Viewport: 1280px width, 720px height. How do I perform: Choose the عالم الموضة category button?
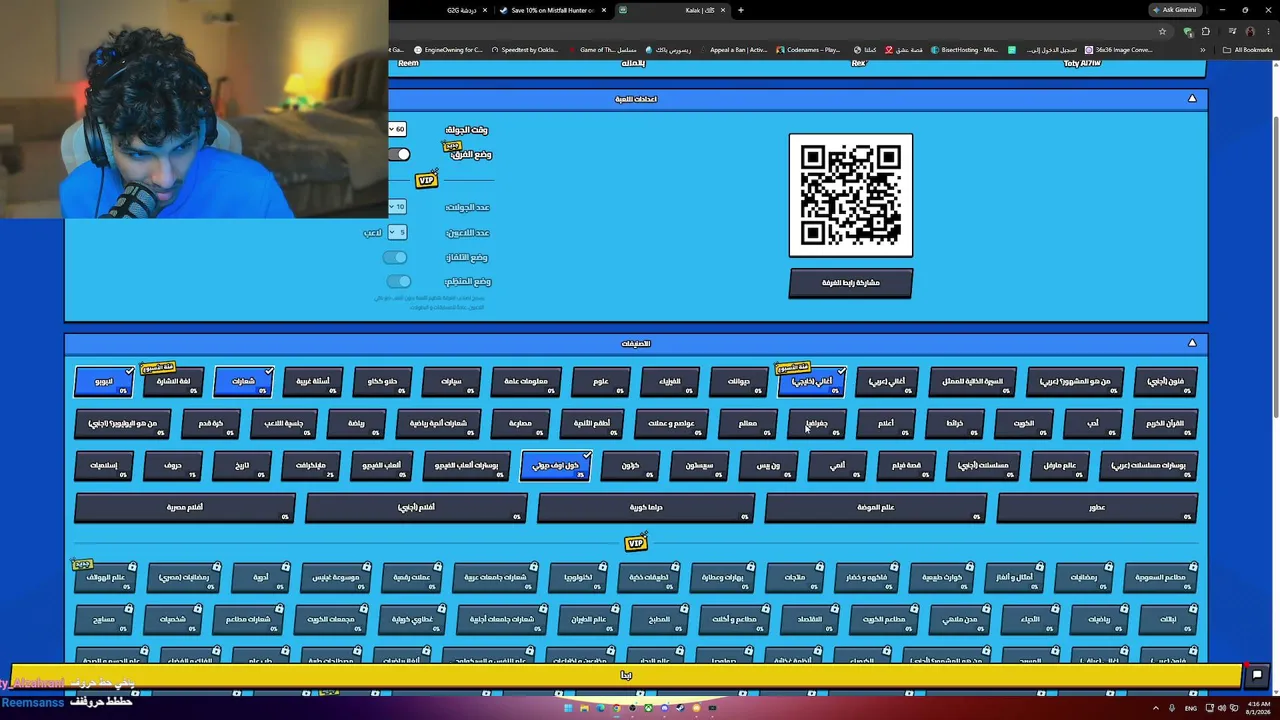pyautogui.click(x=875, y=507)
